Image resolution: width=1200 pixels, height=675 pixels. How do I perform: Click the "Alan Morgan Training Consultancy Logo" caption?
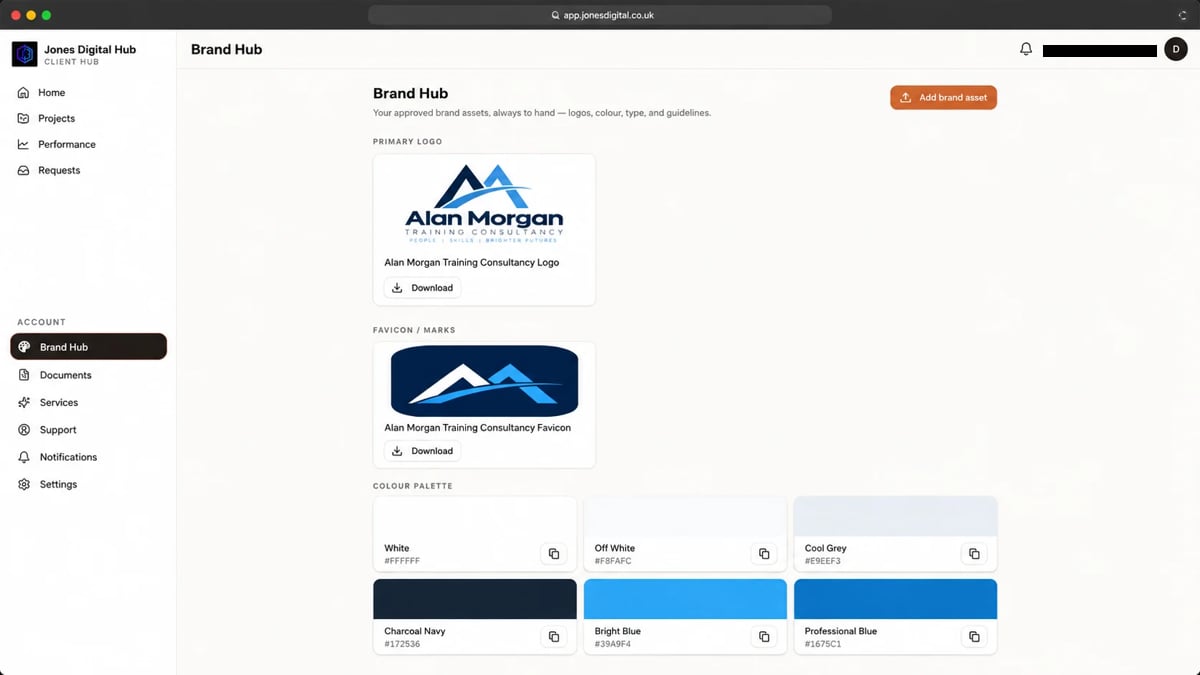472,263
